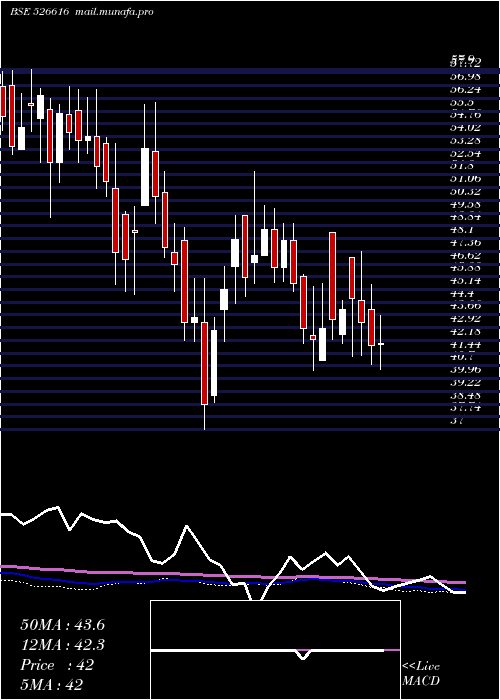The image size is (500, 700).
Task: Select the 39.96 price axis label
Action: pos(465,370)
